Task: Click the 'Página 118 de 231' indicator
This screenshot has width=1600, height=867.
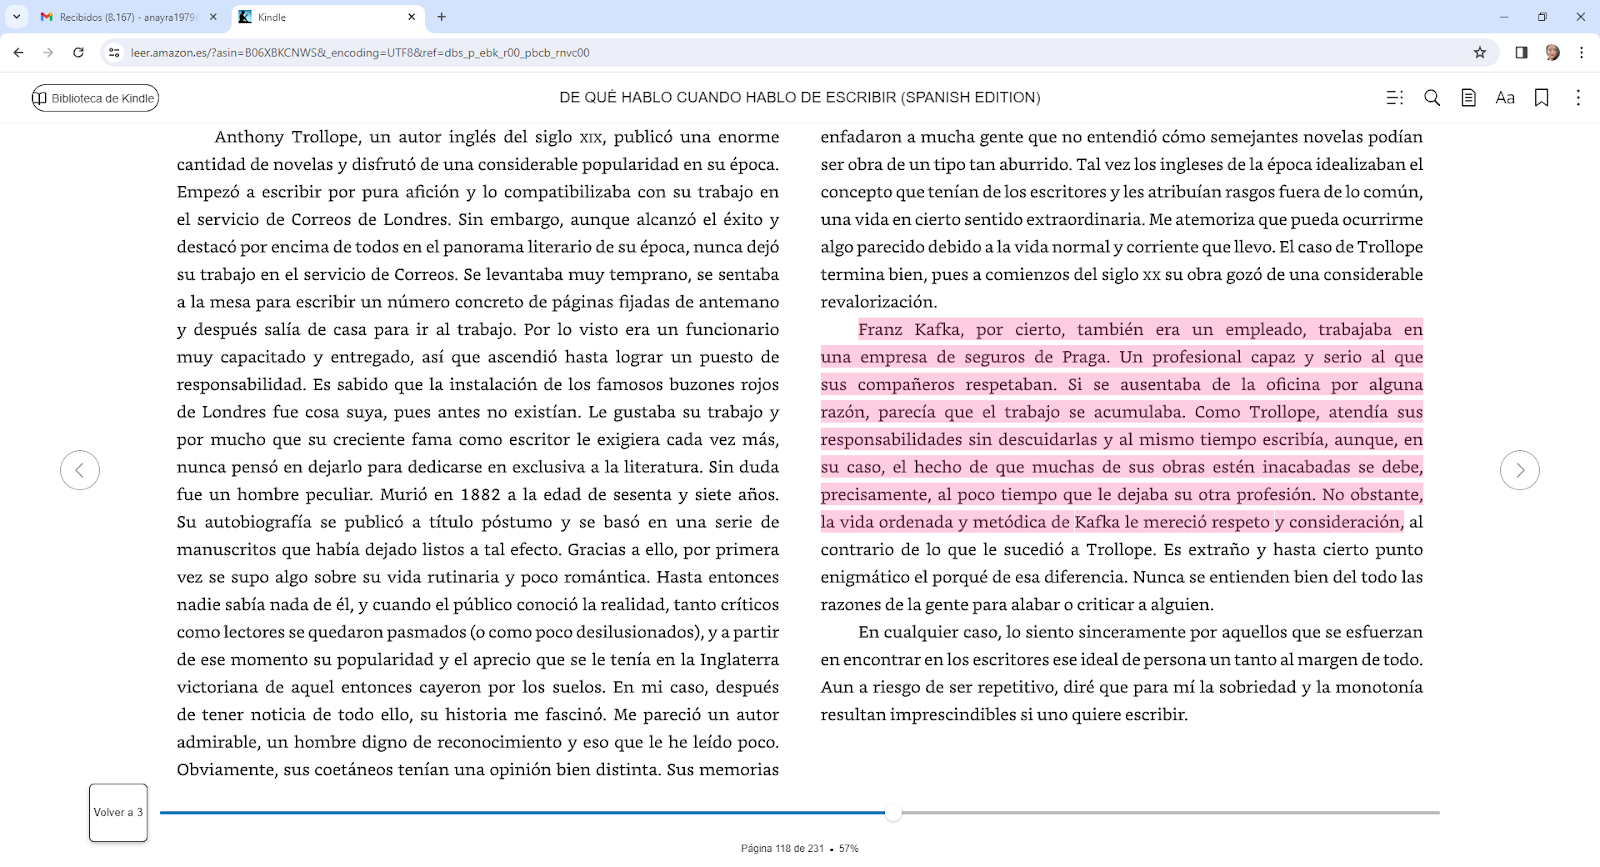Action: click(x=782, y=848)
